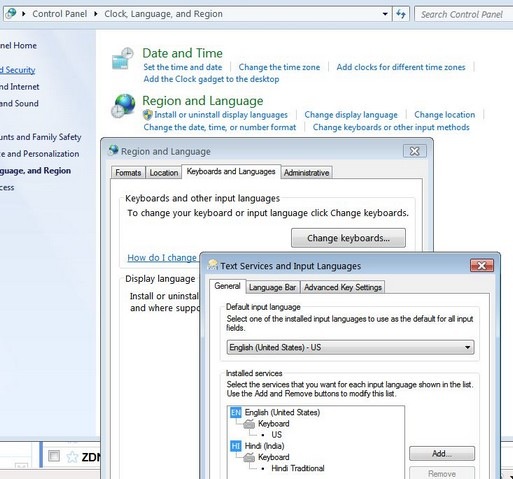Select the Hindi Traditional keyboard entry
Viewport: 513px width, 479px height.
(298, 468)
